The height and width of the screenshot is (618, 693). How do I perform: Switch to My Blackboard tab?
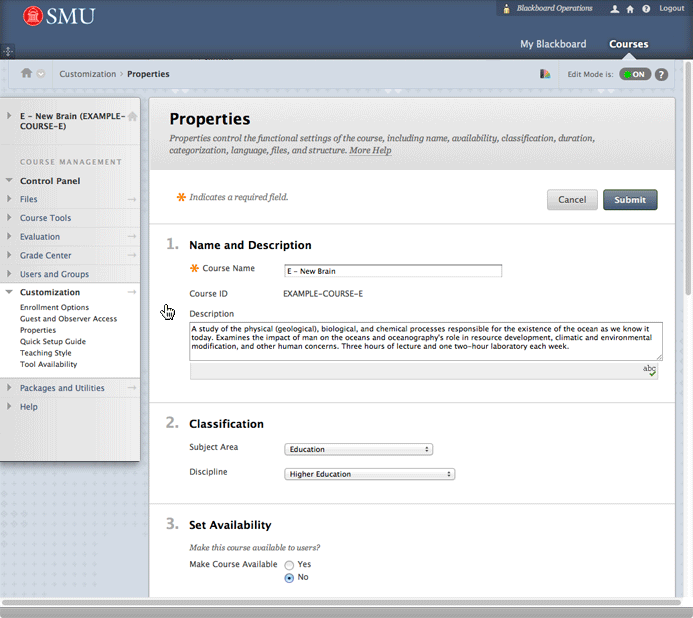[x=553, y=44]
